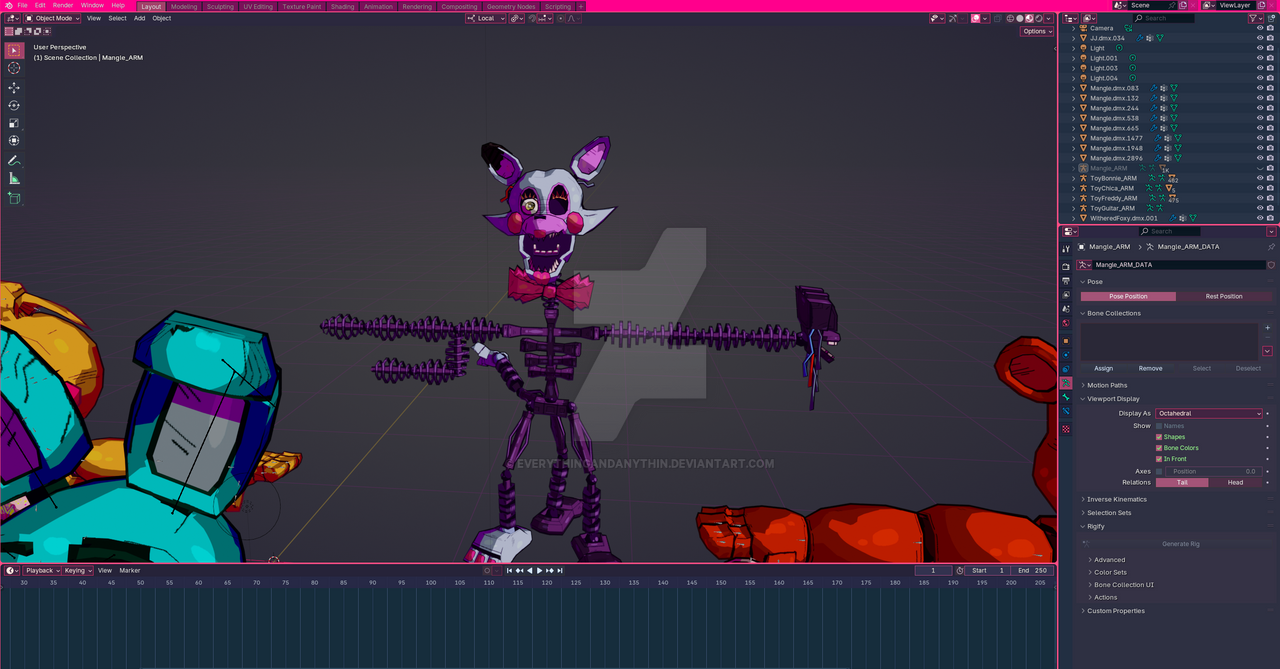Activate the Transform tool
Screen dimensions: 1280x669
point(14,140)
